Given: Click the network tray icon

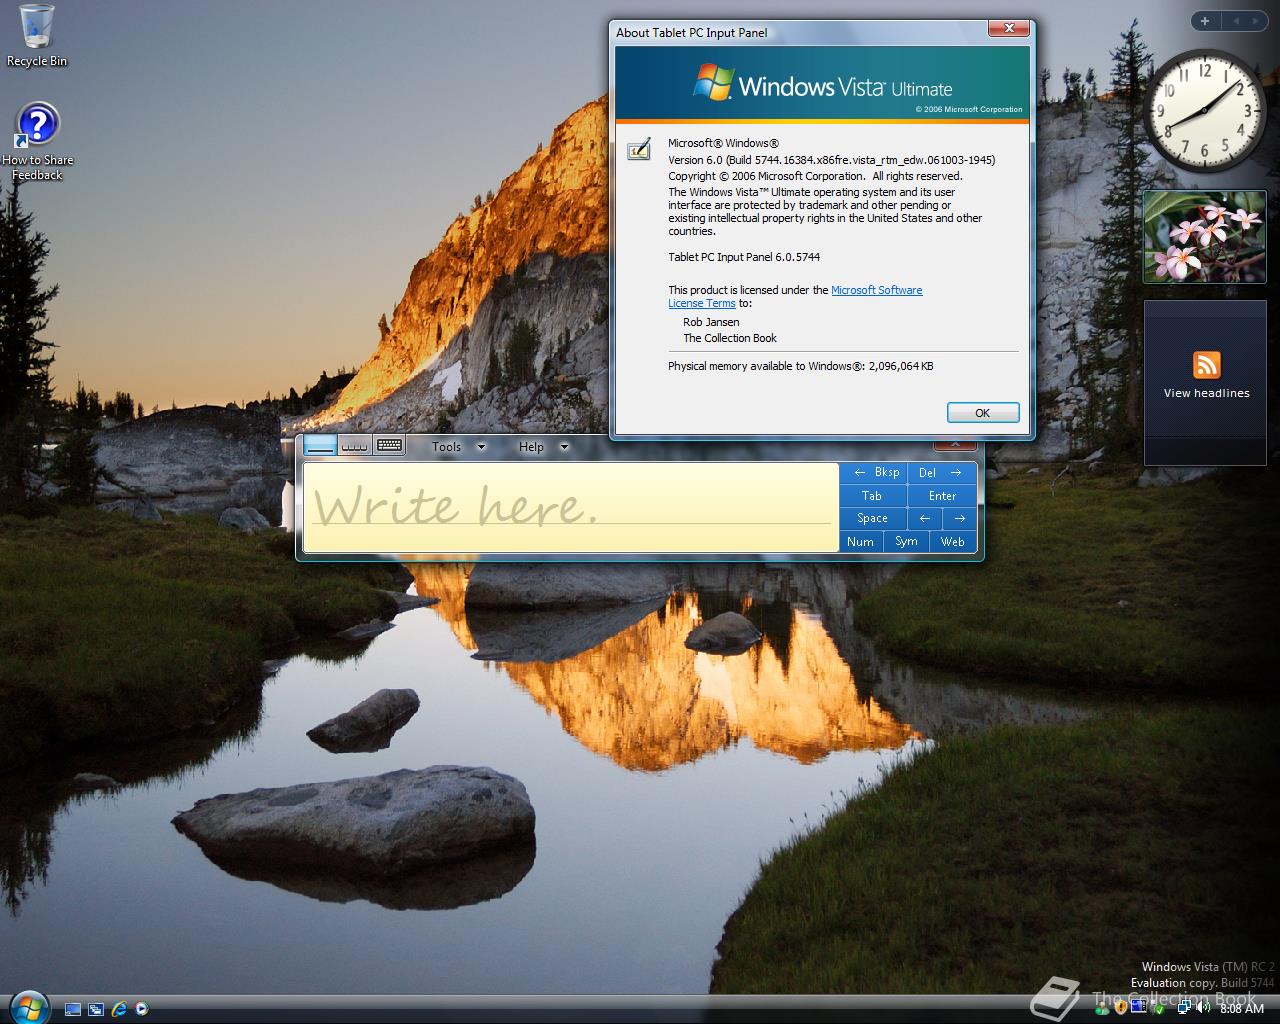Looking at the screenshot, I should coord(1184,1008).
